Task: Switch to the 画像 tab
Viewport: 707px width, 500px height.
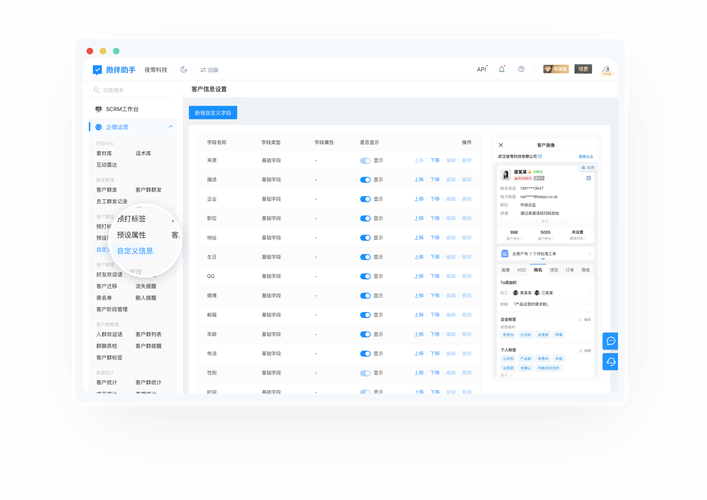Action: (505, 270)
